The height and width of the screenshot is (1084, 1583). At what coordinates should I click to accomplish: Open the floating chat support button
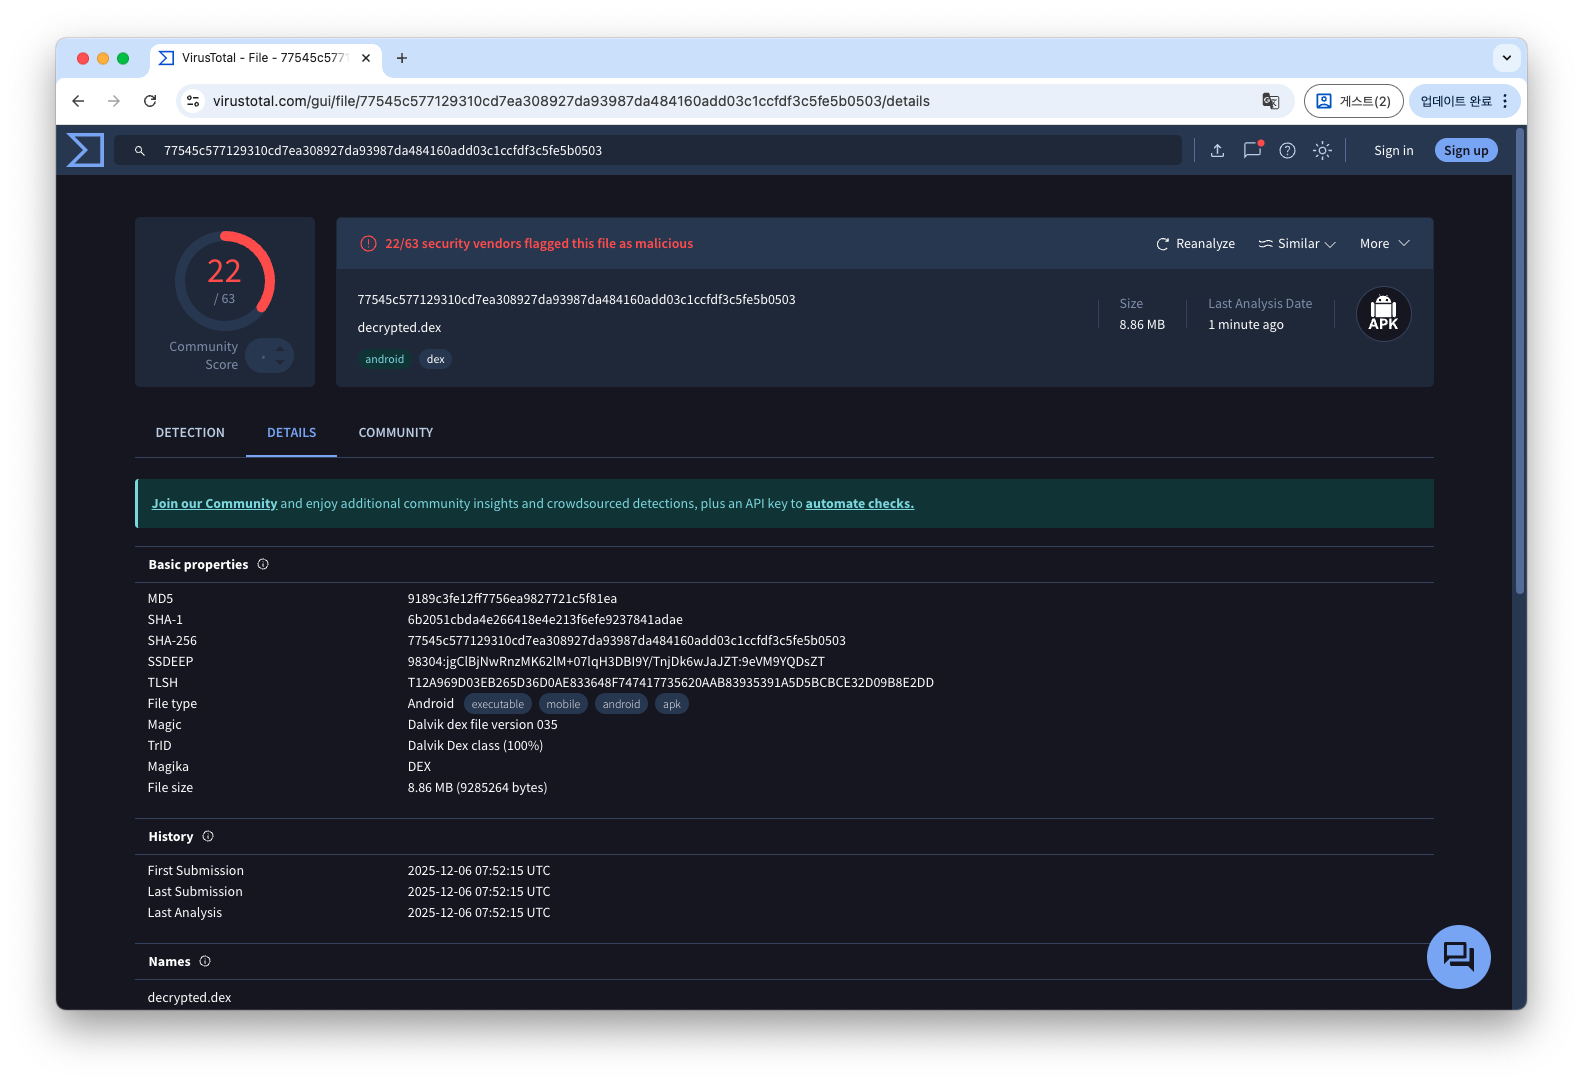tap(1458, 957)
